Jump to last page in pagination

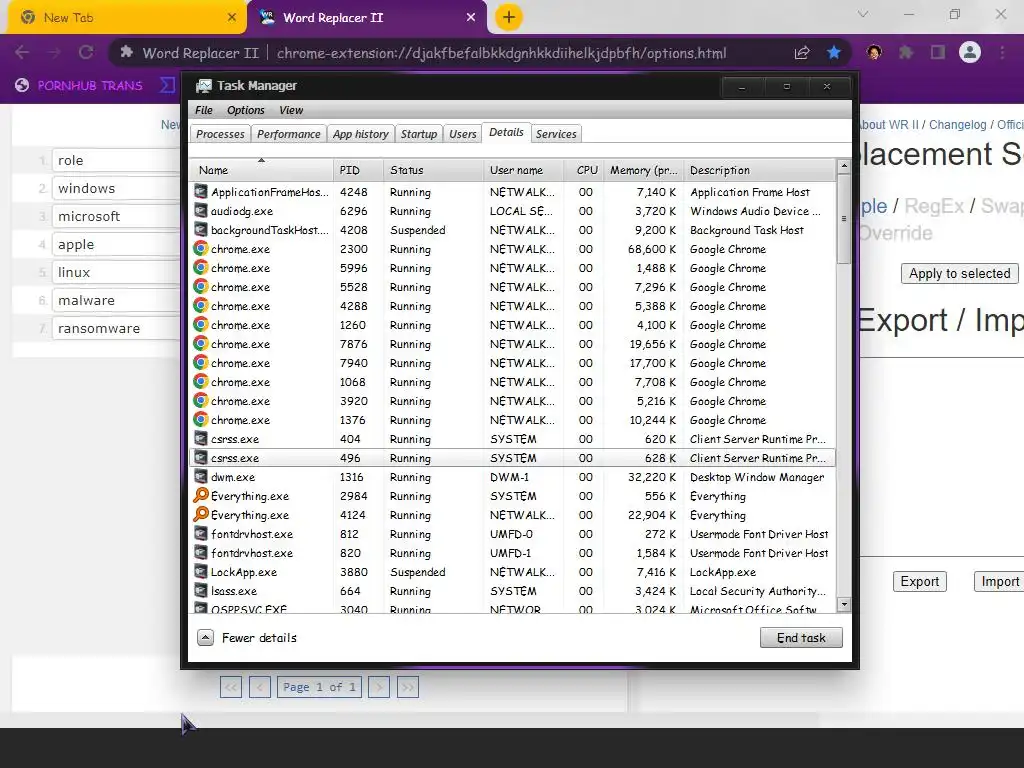408,686
